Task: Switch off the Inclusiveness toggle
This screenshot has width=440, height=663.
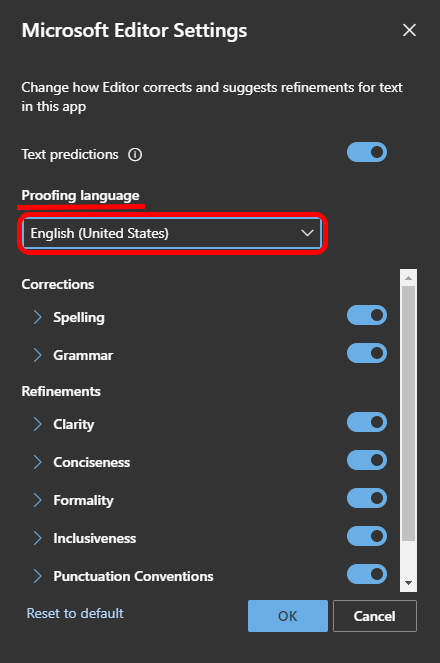Action: (x=367, y=536)
